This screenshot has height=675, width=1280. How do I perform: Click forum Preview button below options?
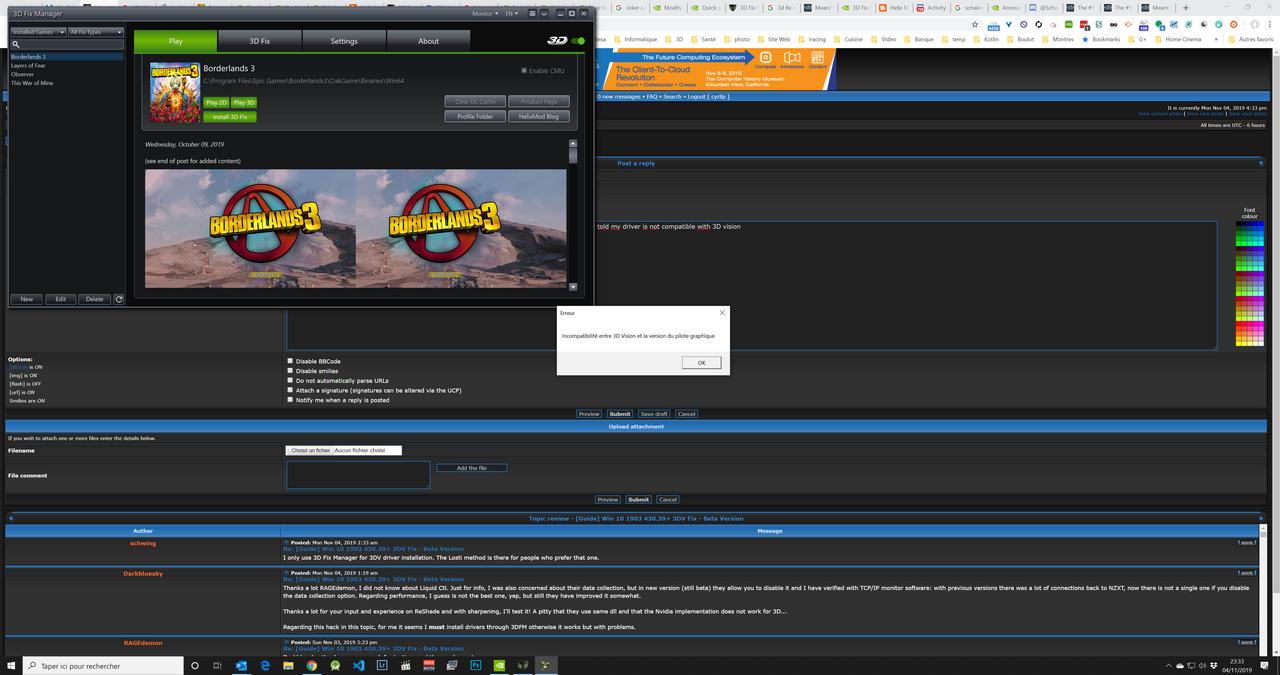589,414
